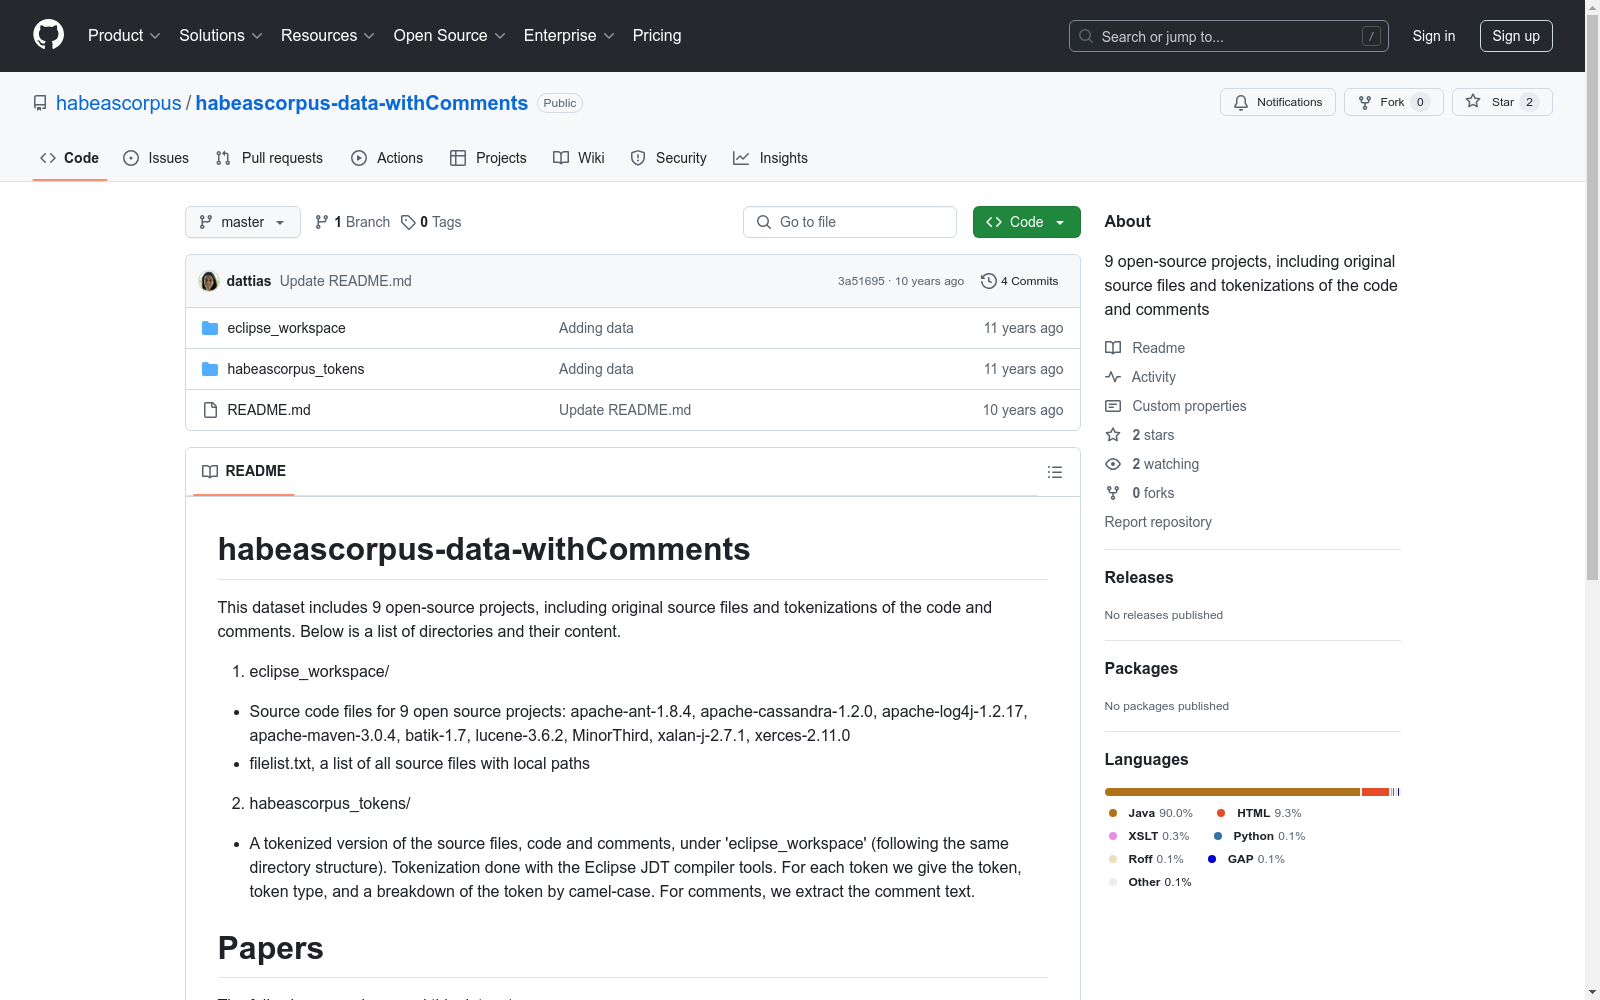Screen dimensions: 1600x1000
Task: Click the fork icon beside 0 forks
Action: (1113, 493)
